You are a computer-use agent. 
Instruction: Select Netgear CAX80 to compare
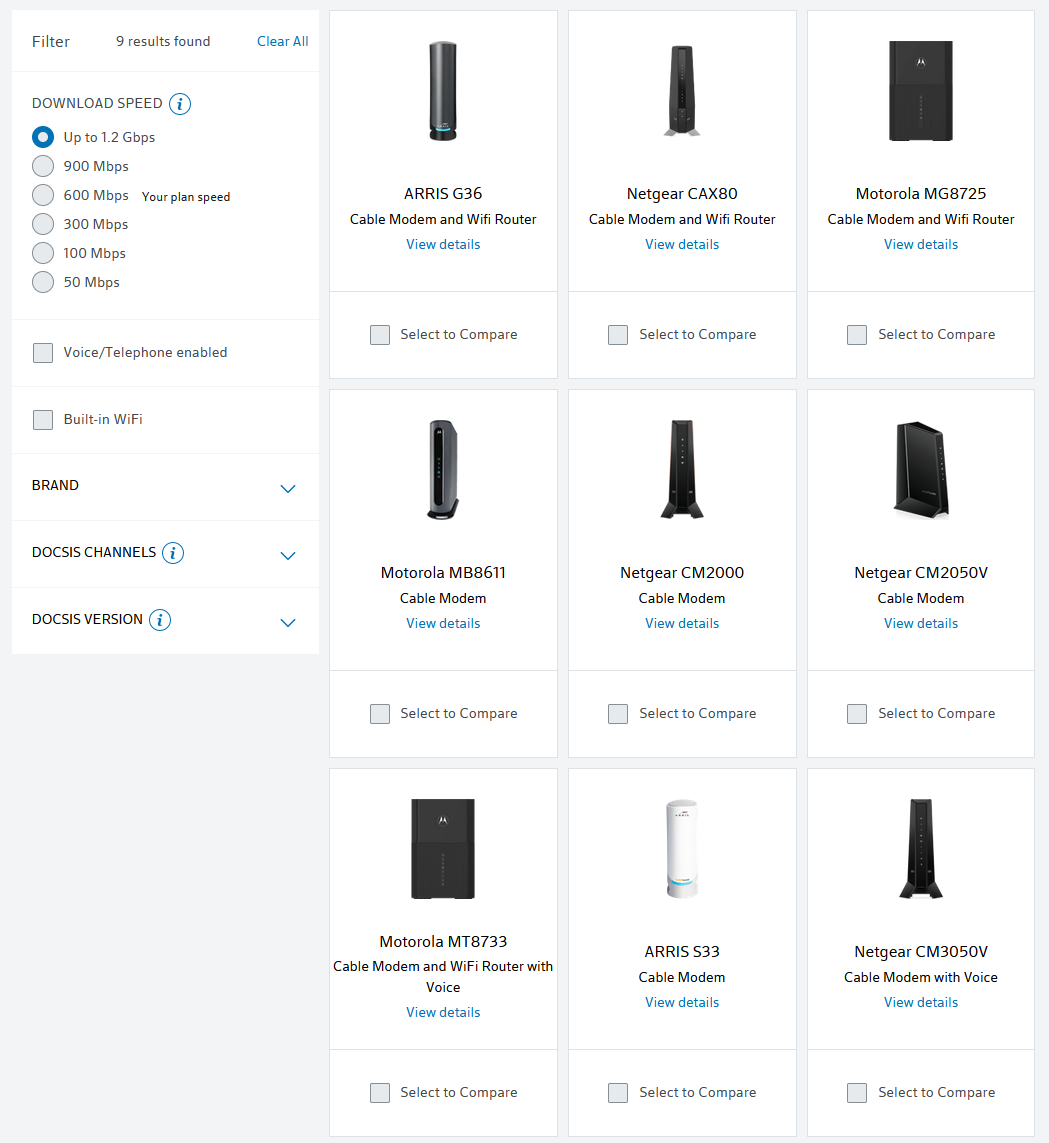click(x=618, y=335)
